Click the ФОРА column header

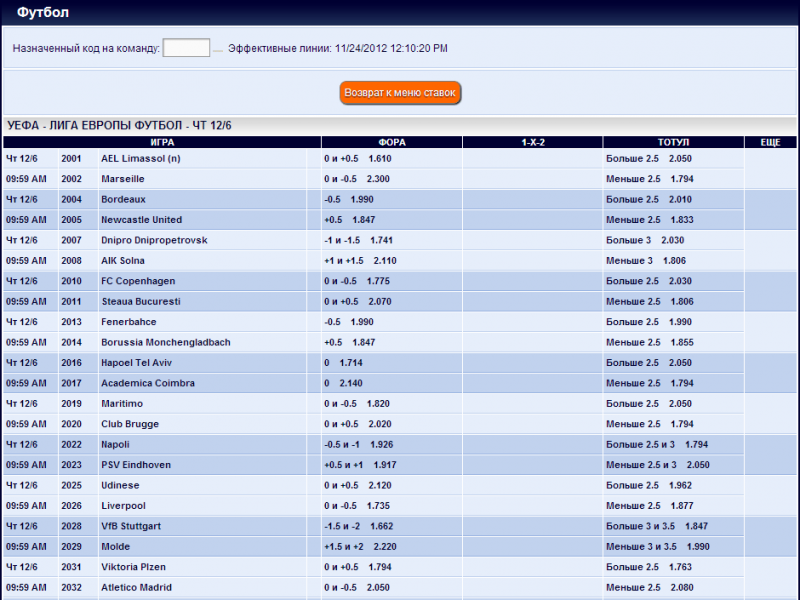(391, 143)
